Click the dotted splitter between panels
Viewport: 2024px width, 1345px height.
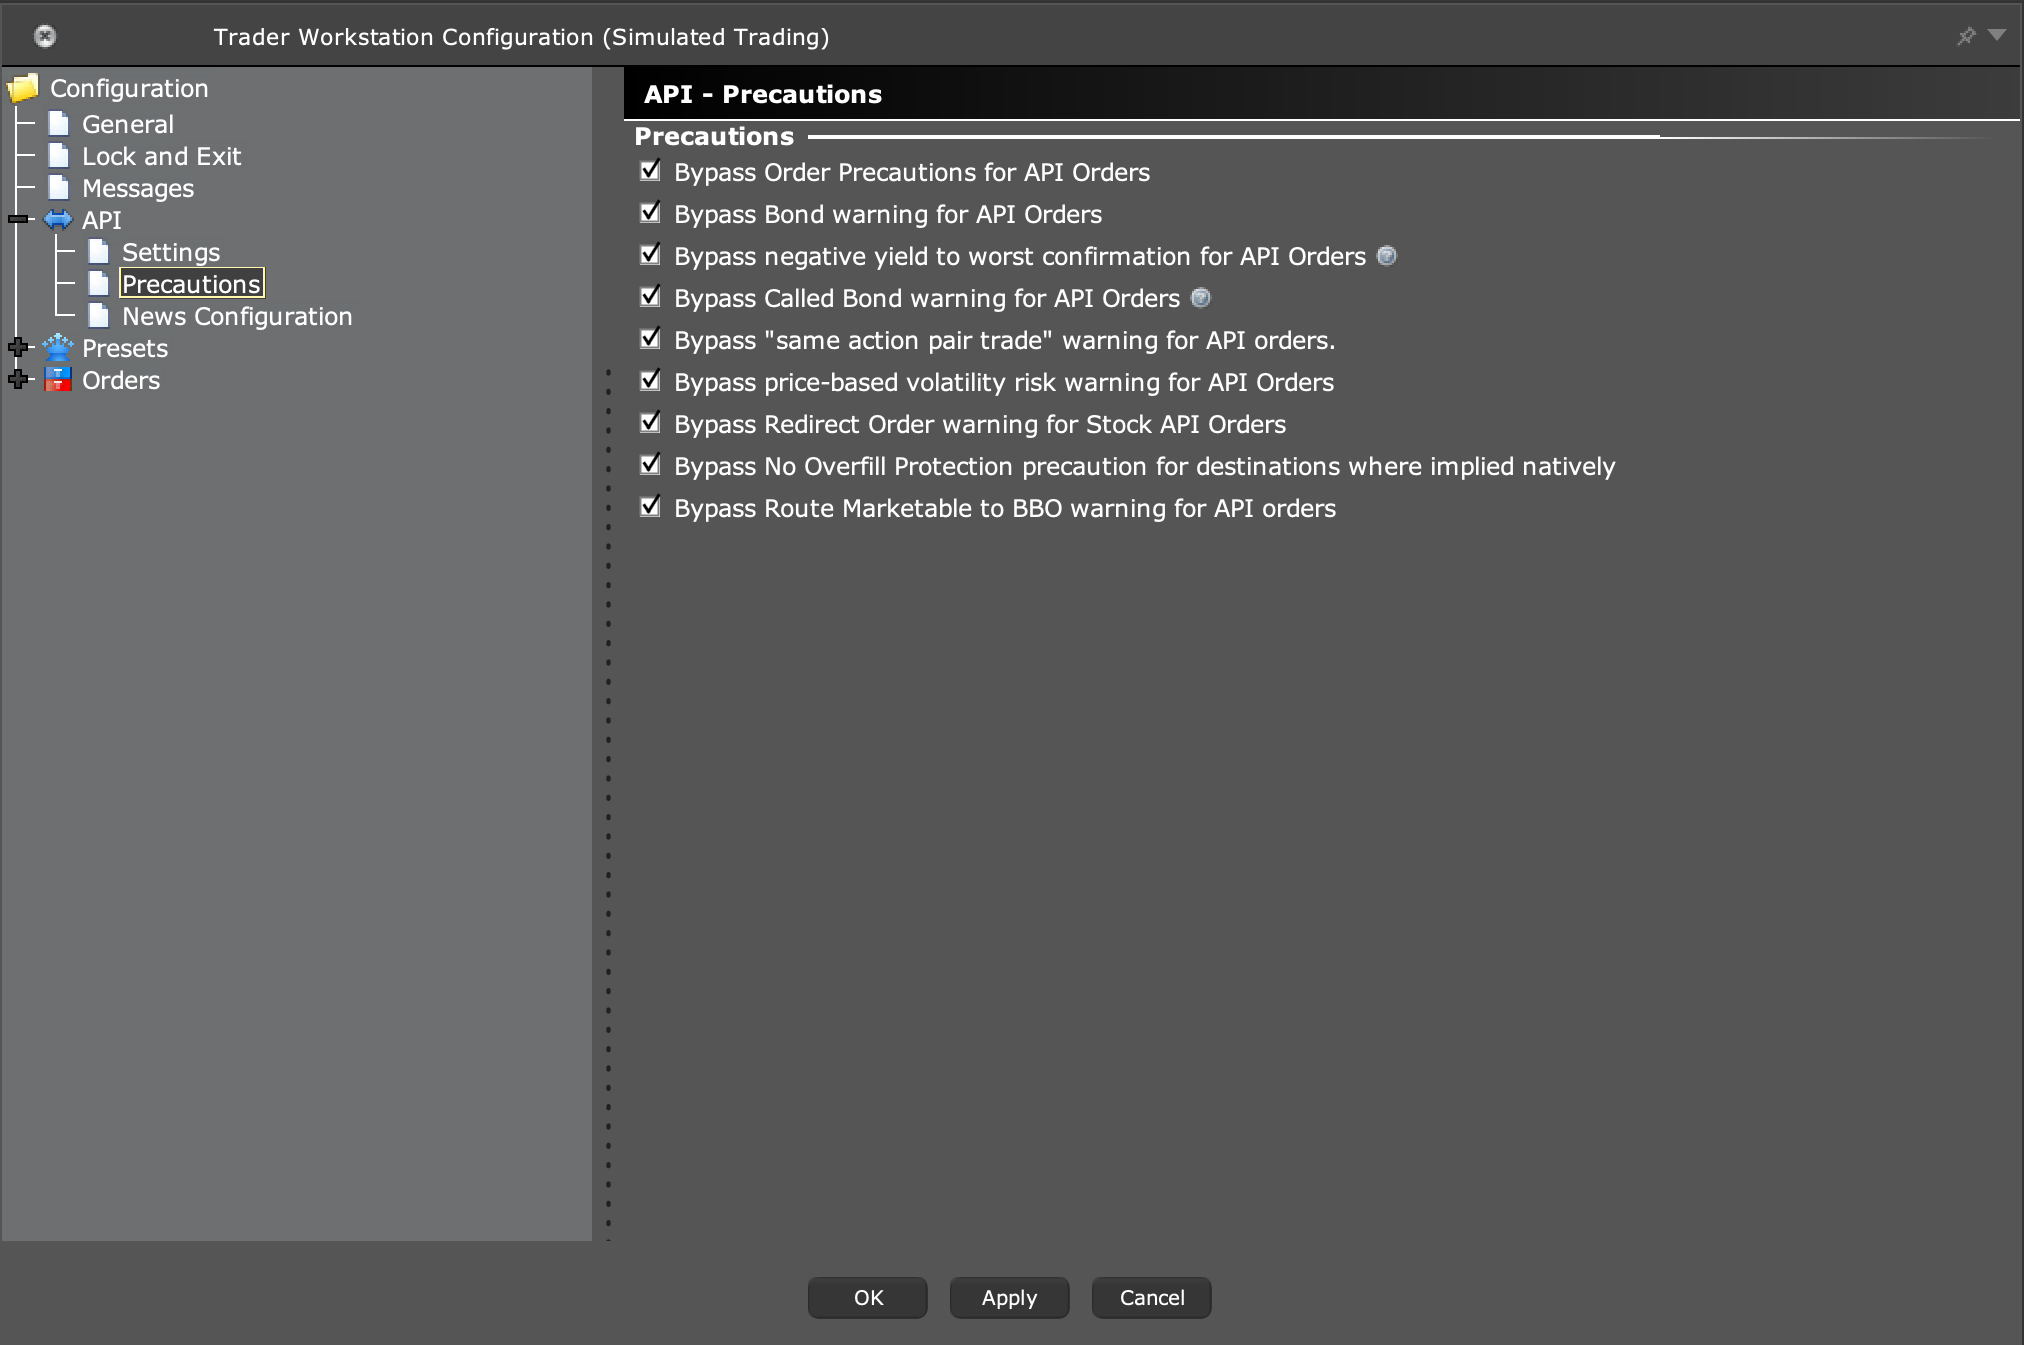point(608,805)
